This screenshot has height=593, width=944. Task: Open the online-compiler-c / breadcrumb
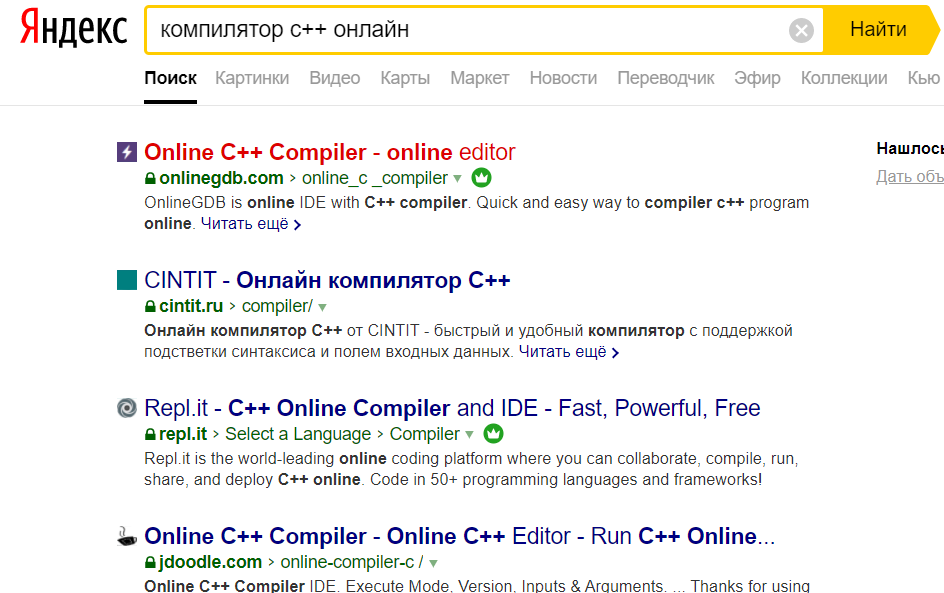pos(352,562)
